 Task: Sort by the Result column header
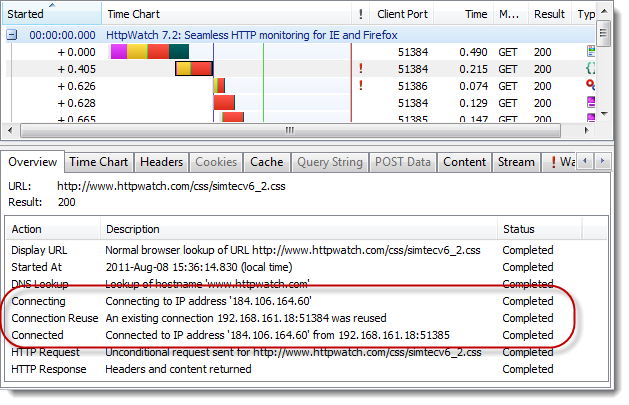point(549,14)
